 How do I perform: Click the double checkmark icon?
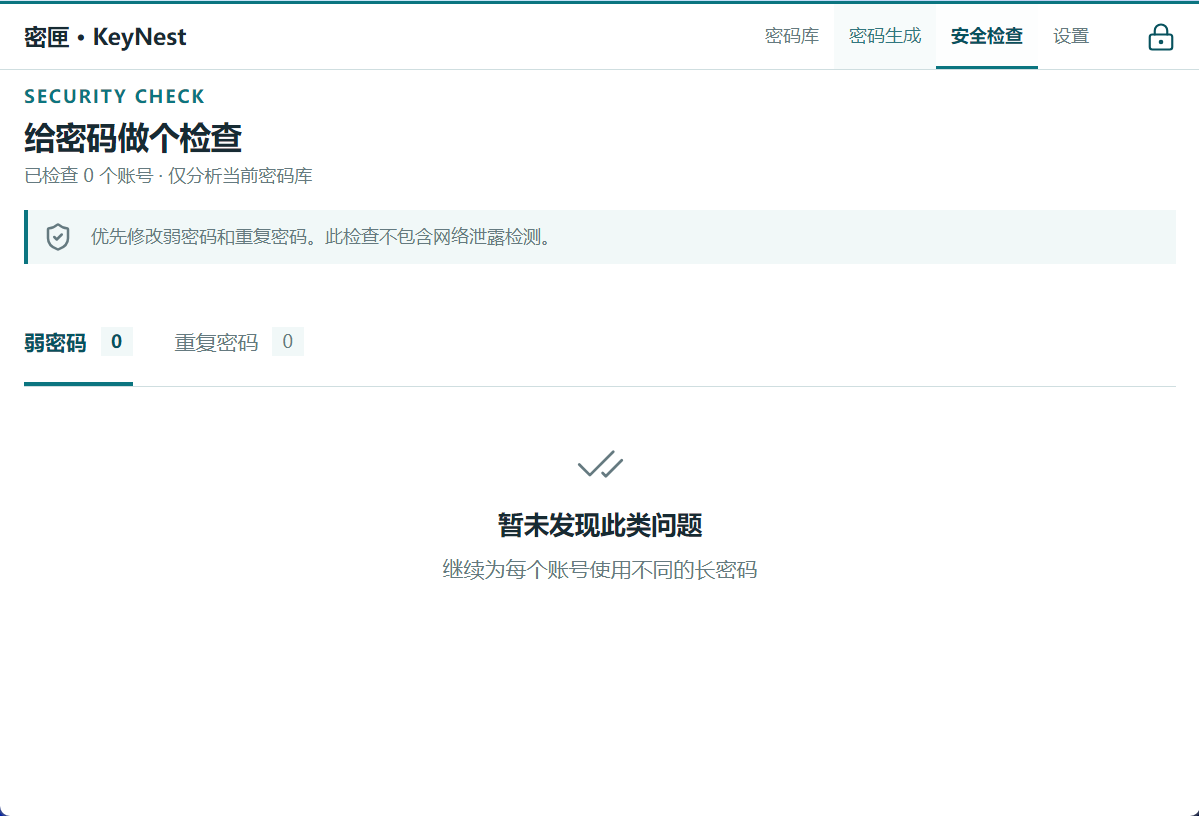pos(600,464)
